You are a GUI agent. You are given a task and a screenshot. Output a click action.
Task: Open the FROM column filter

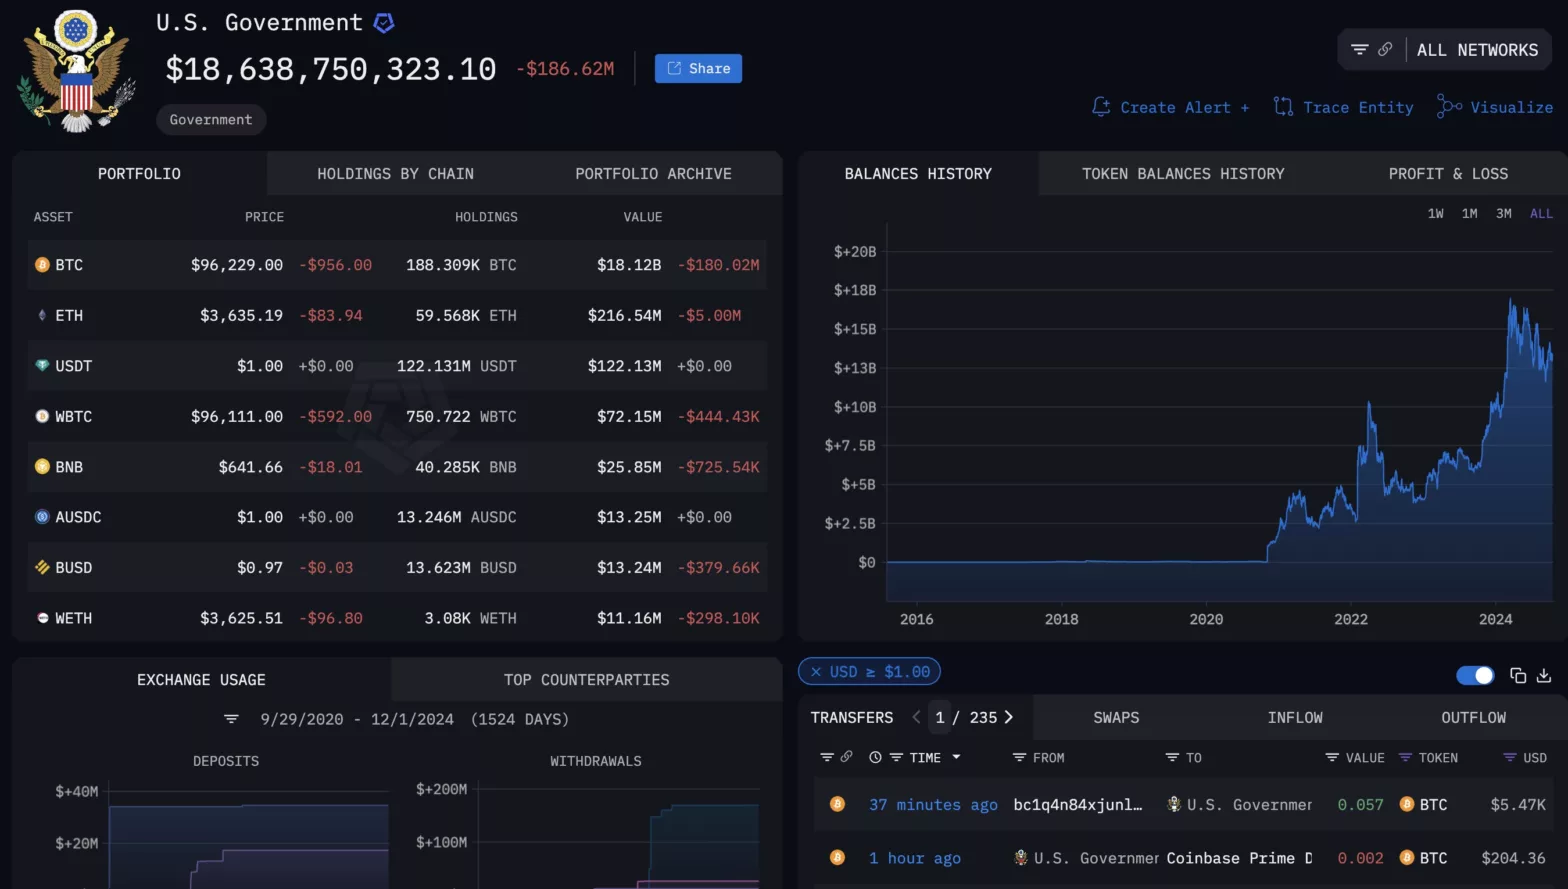(1019, 757)
